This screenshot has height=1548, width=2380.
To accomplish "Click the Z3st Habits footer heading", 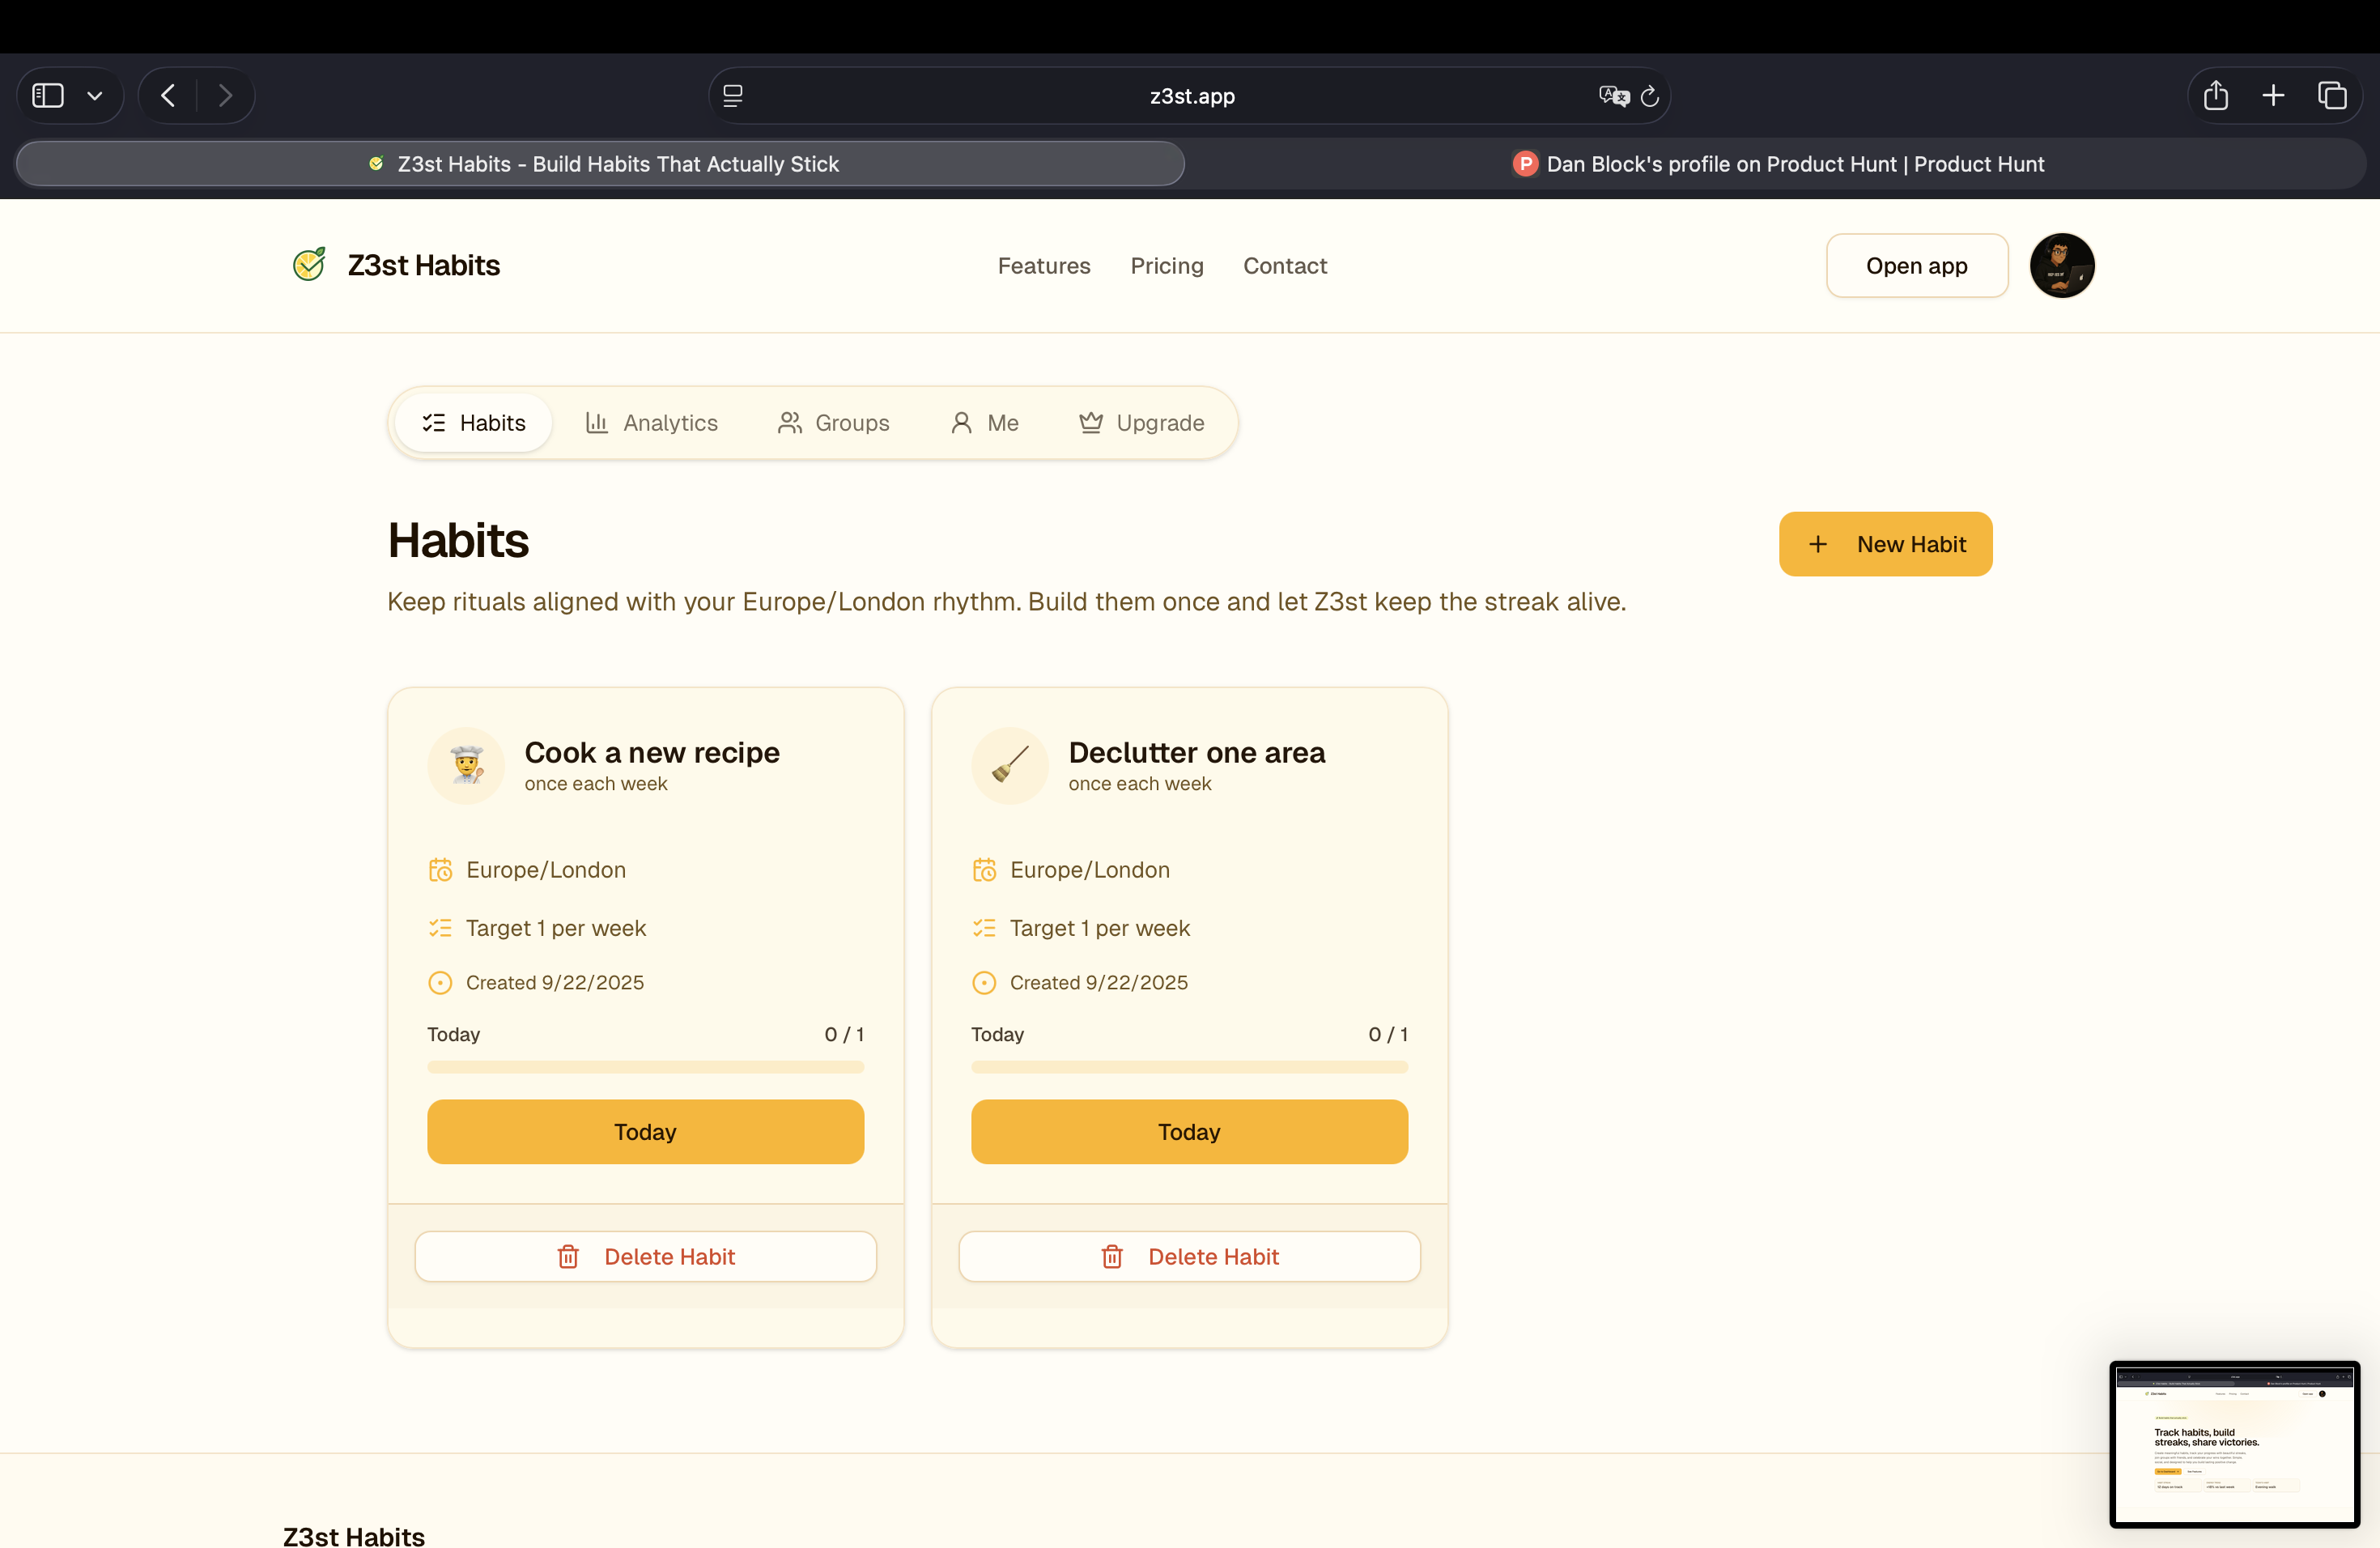I will coord(354,1536).
